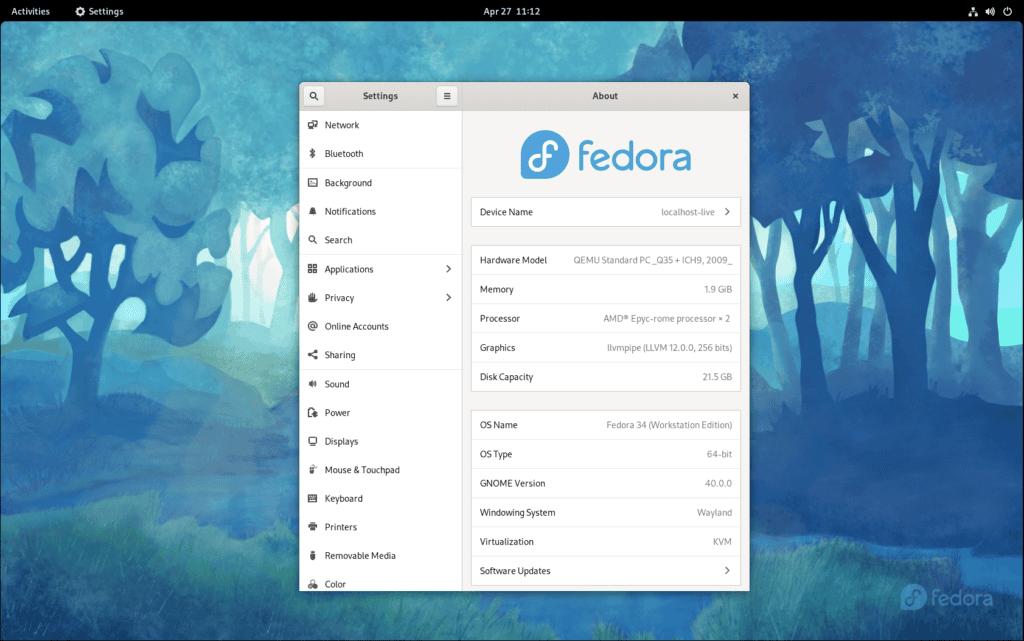Select Sound label in sidebar

coord(337,384)
